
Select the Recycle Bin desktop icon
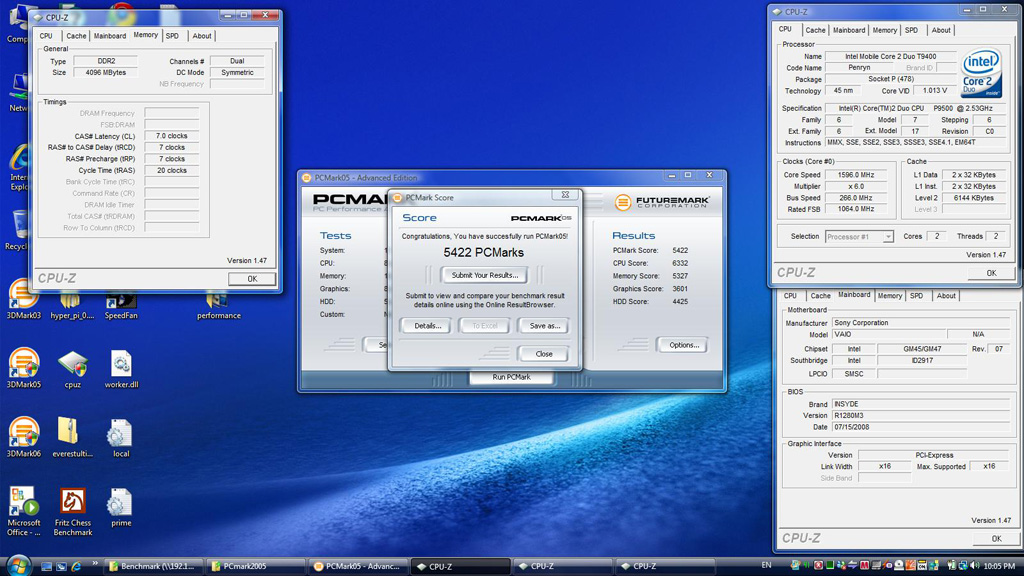18,230
